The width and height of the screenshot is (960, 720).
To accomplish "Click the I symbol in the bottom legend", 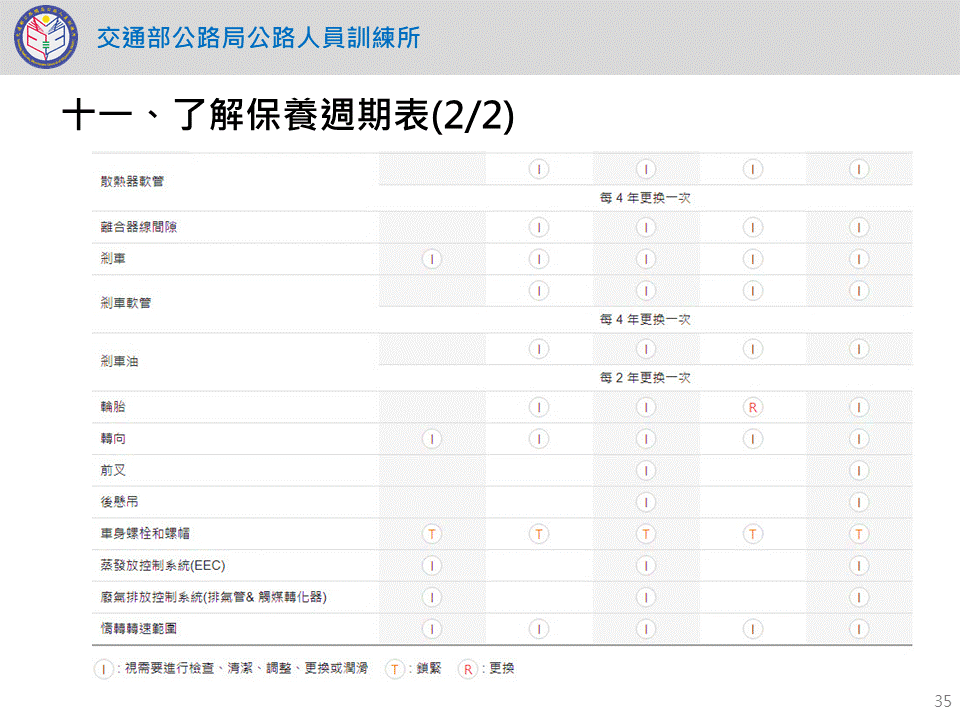I will coord(103,669).
